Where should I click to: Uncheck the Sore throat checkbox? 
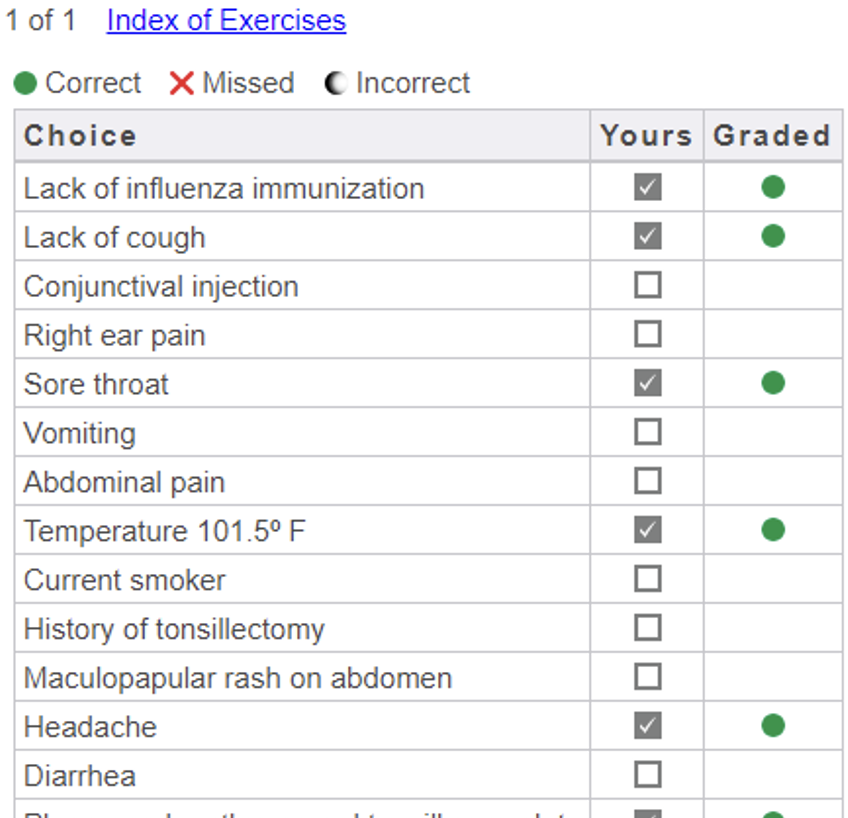[x=647, y=383]
